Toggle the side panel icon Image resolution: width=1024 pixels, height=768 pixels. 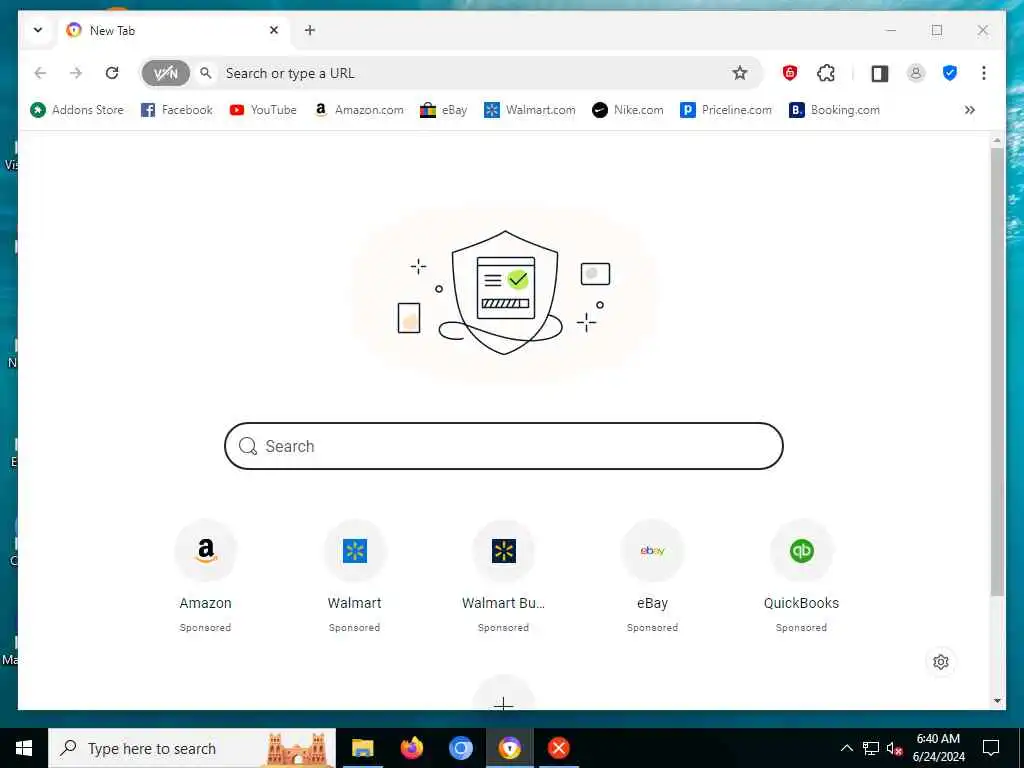[x=880, y=73]
